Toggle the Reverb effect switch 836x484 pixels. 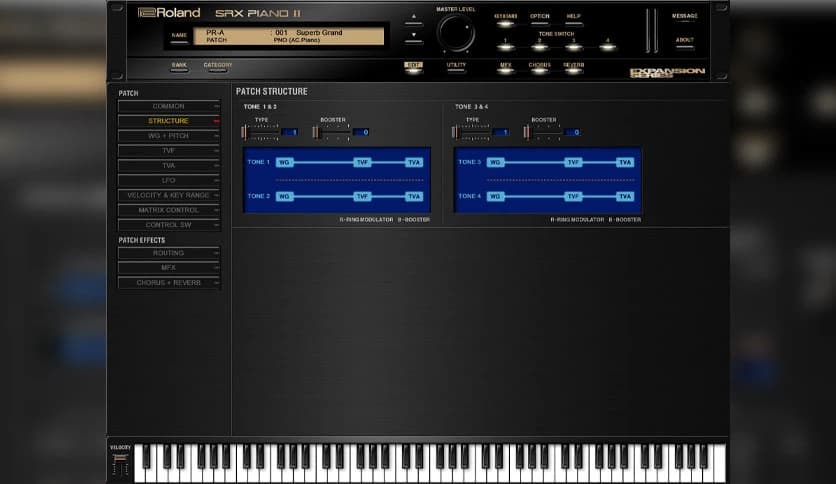click(574, 68)
